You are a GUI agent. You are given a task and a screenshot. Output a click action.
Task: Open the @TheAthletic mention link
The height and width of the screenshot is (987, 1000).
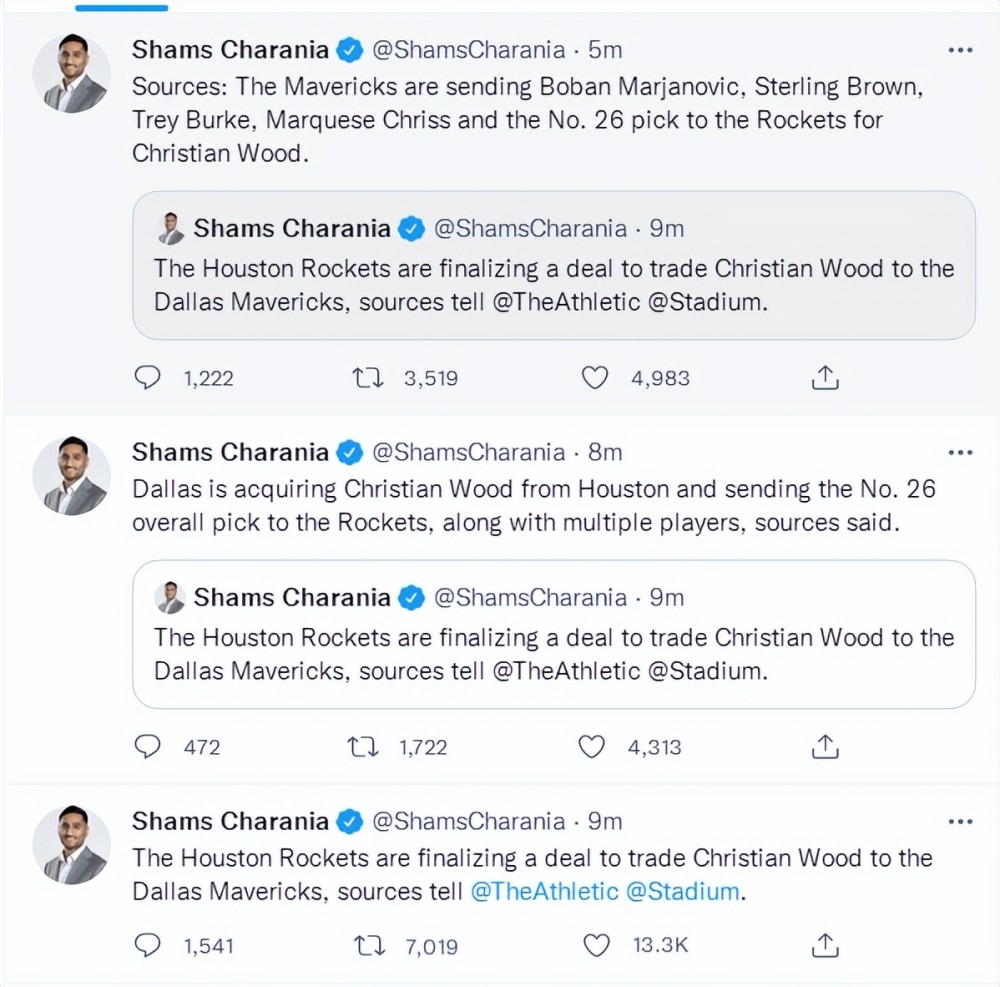[x=544, y=891]
